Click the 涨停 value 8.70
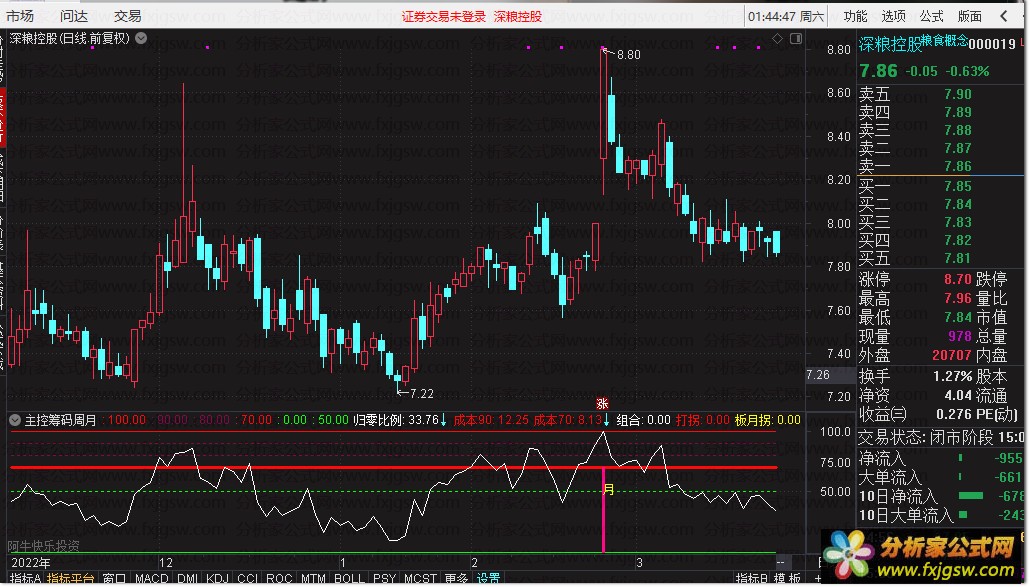This screenshot has width=1031, height=587. [958, 279]
